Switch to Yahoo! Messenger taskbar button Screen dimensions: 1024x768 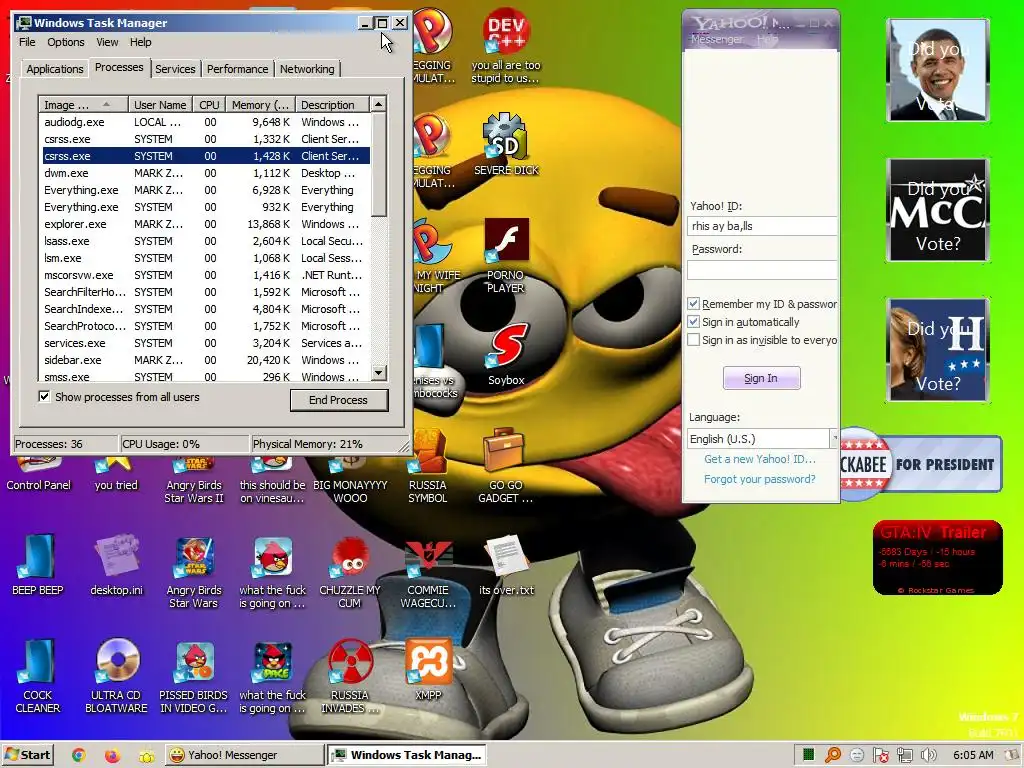click(243, 755)
